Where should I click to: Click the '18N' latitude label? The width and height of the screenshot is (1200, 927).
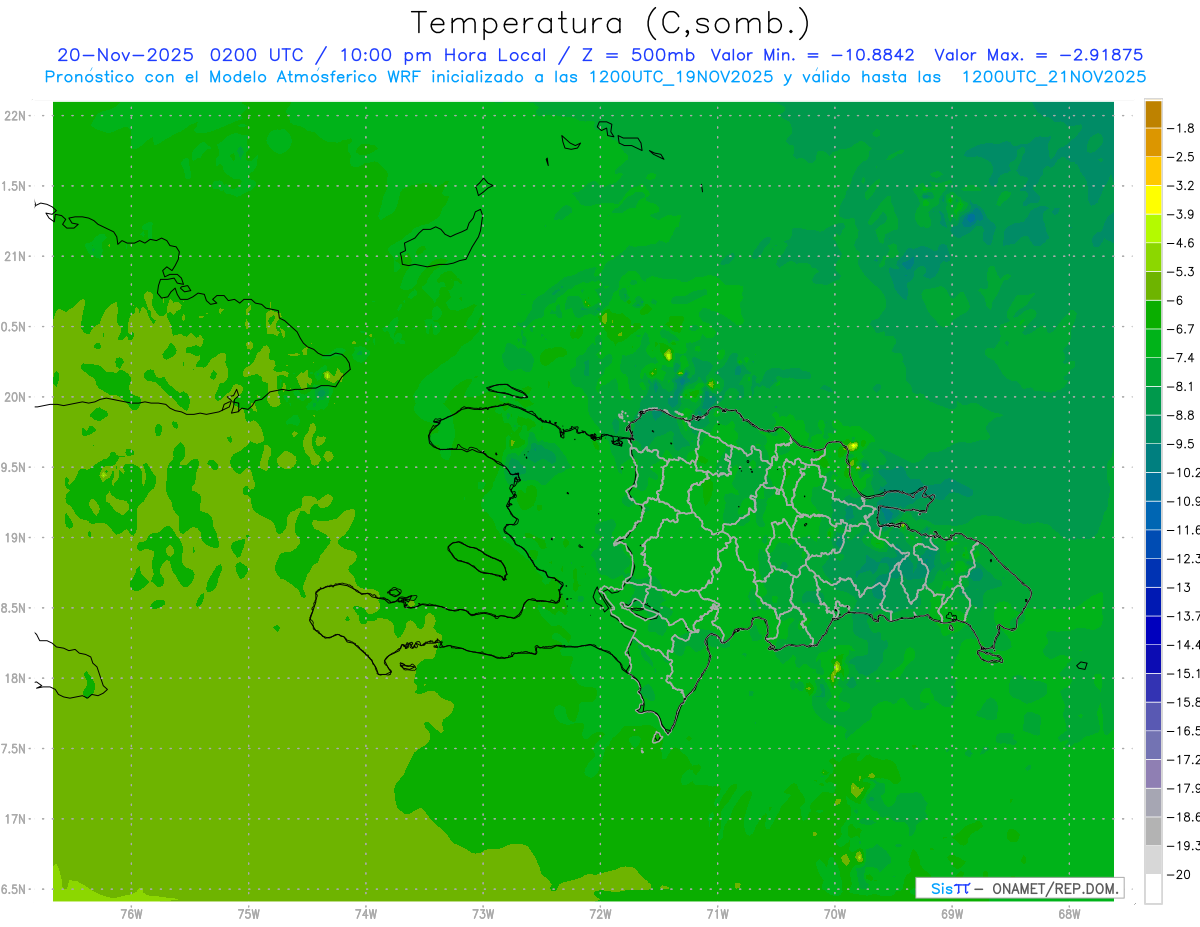click(x=16, y=678)
